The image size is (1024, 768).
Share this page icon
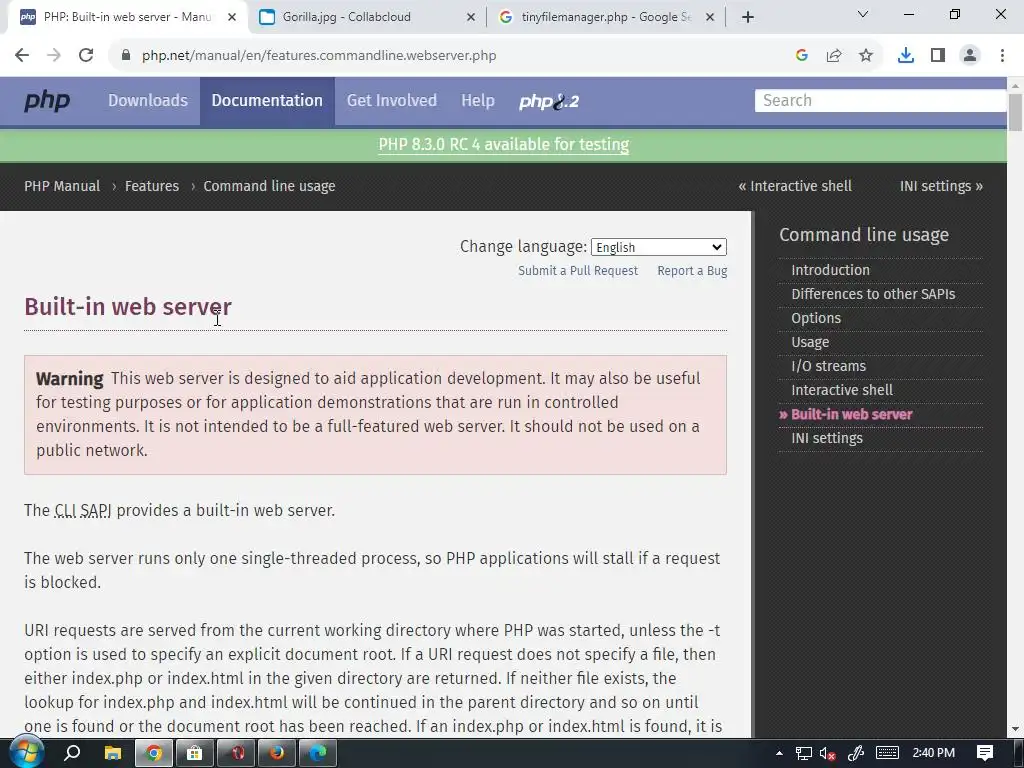pyautogui.click(x=834, y=56)
